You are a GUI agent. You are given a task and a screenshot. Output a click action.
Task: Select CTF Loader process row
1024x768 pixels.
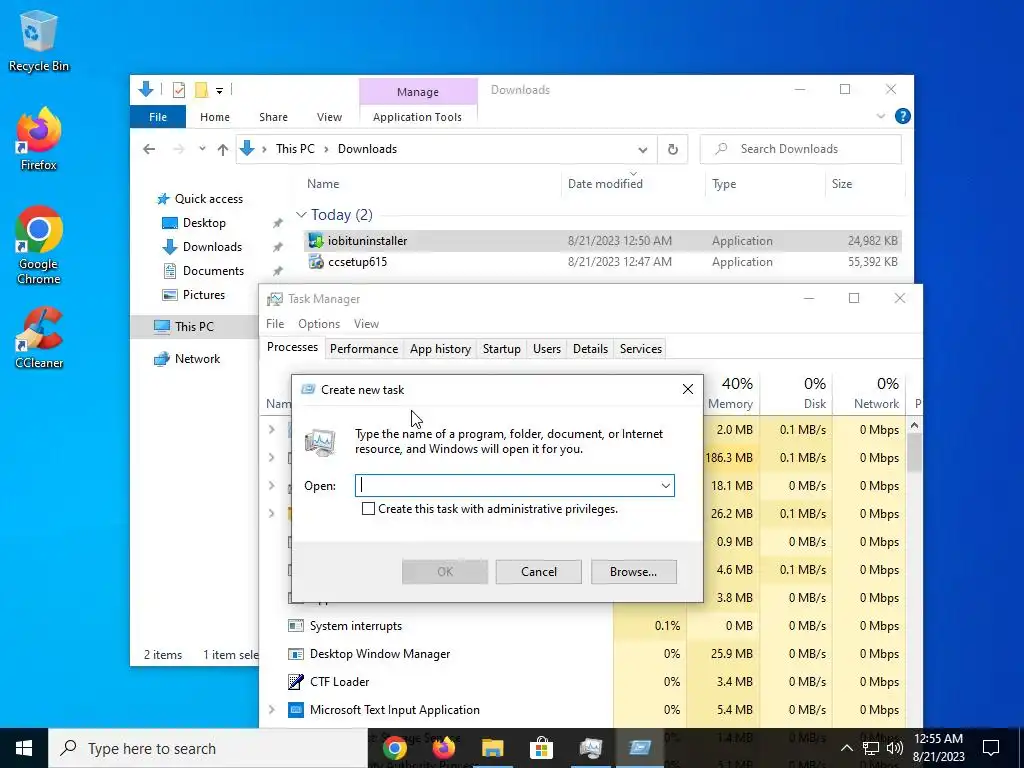(583, 682)
